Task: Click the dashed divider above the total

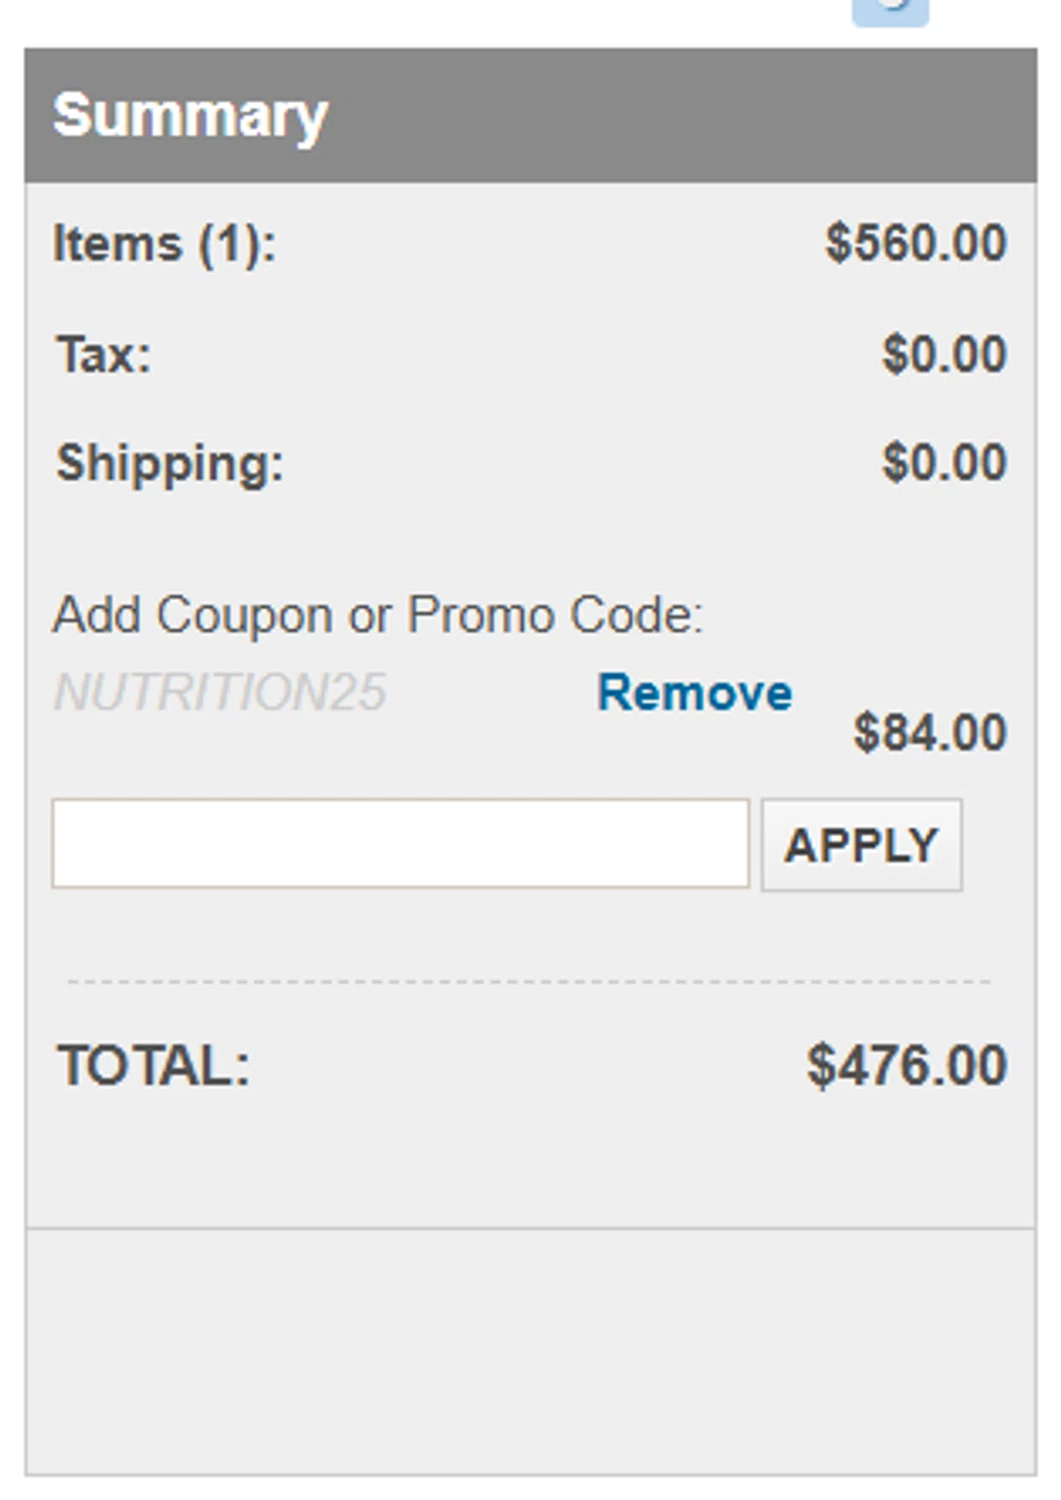Action: [x=530, y=982]
